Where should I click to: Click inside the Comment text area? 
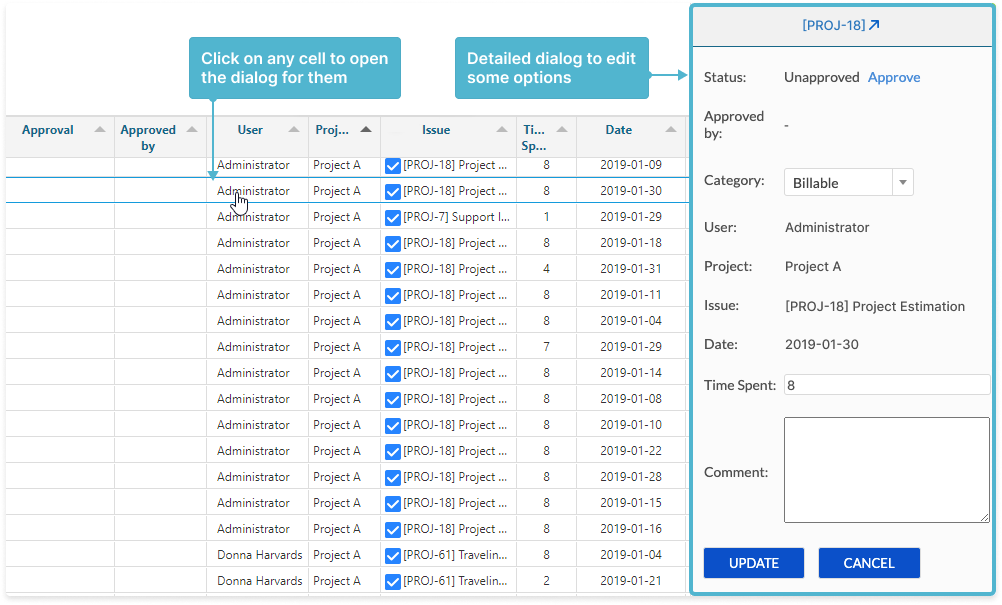887,470
